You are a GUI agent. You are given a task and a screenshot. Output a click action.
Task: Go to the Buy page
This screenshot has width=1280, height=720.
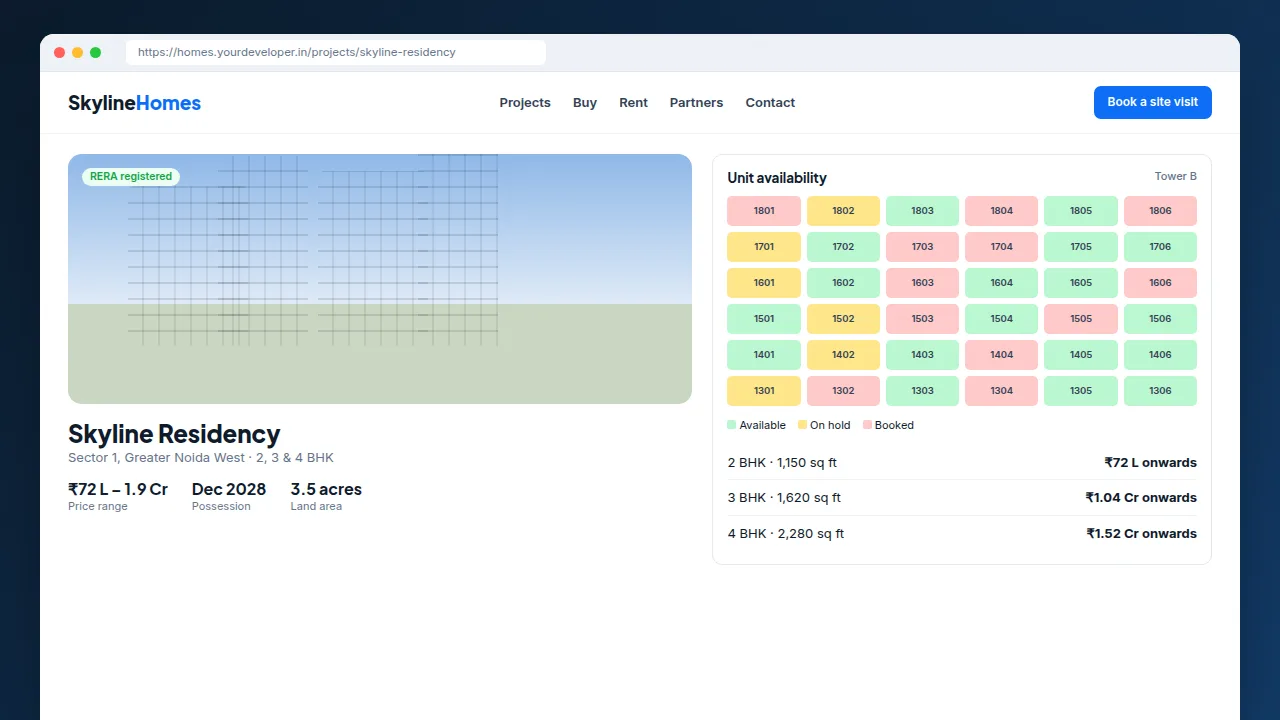click(x=585, y=103)
